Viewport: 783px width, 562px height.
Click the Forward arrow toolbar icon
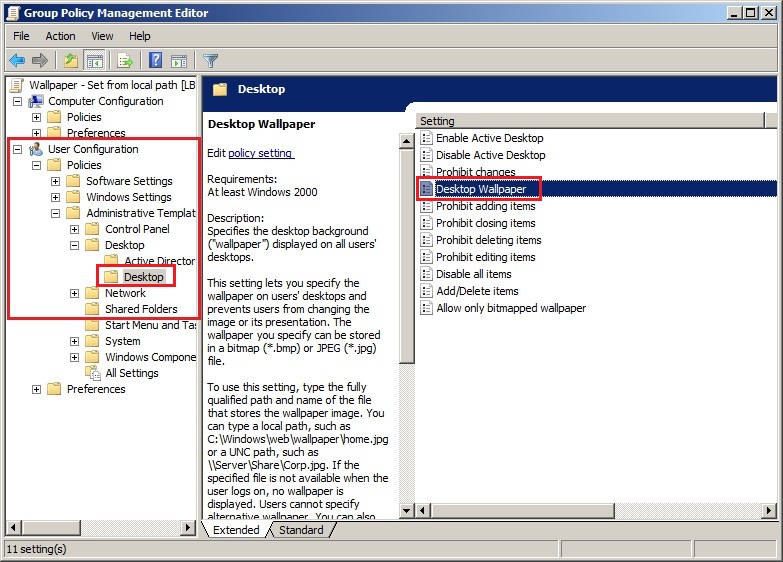pos(40,60)
